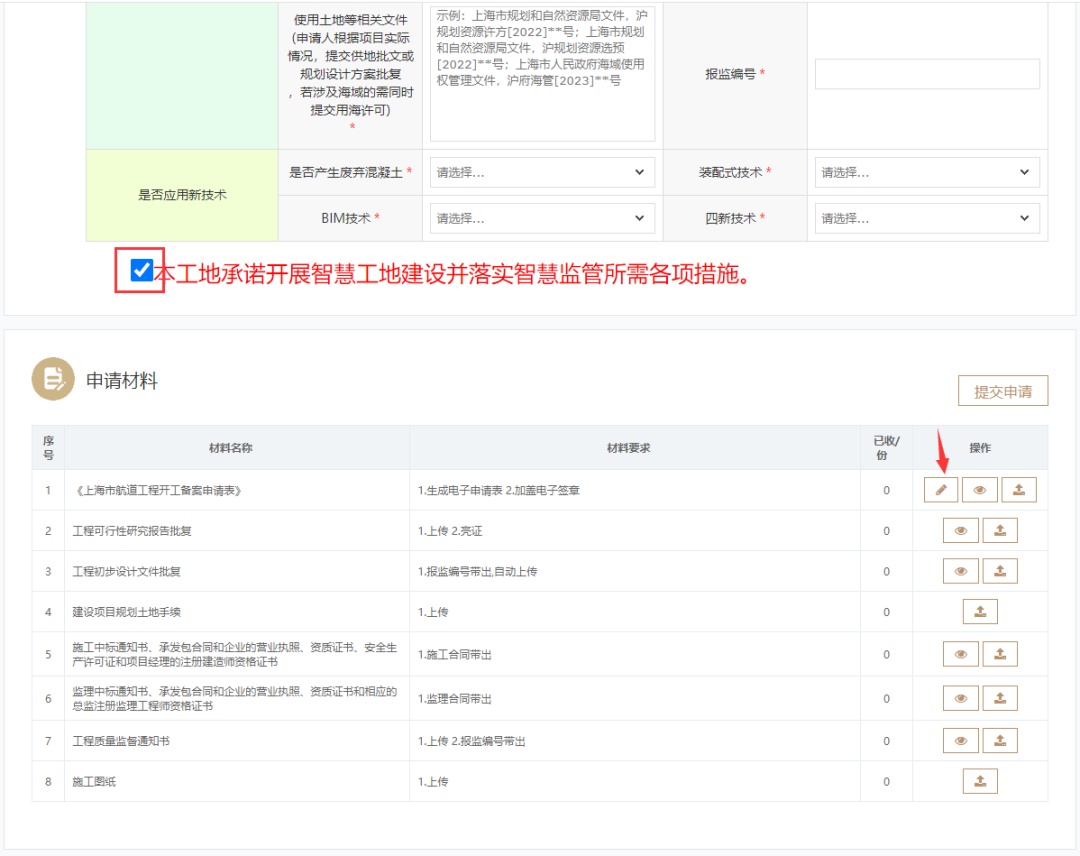Screen dimensions: 1080x856
Task: Open the BIM技术 selection dropdown
Action: [x=542, y=218]
